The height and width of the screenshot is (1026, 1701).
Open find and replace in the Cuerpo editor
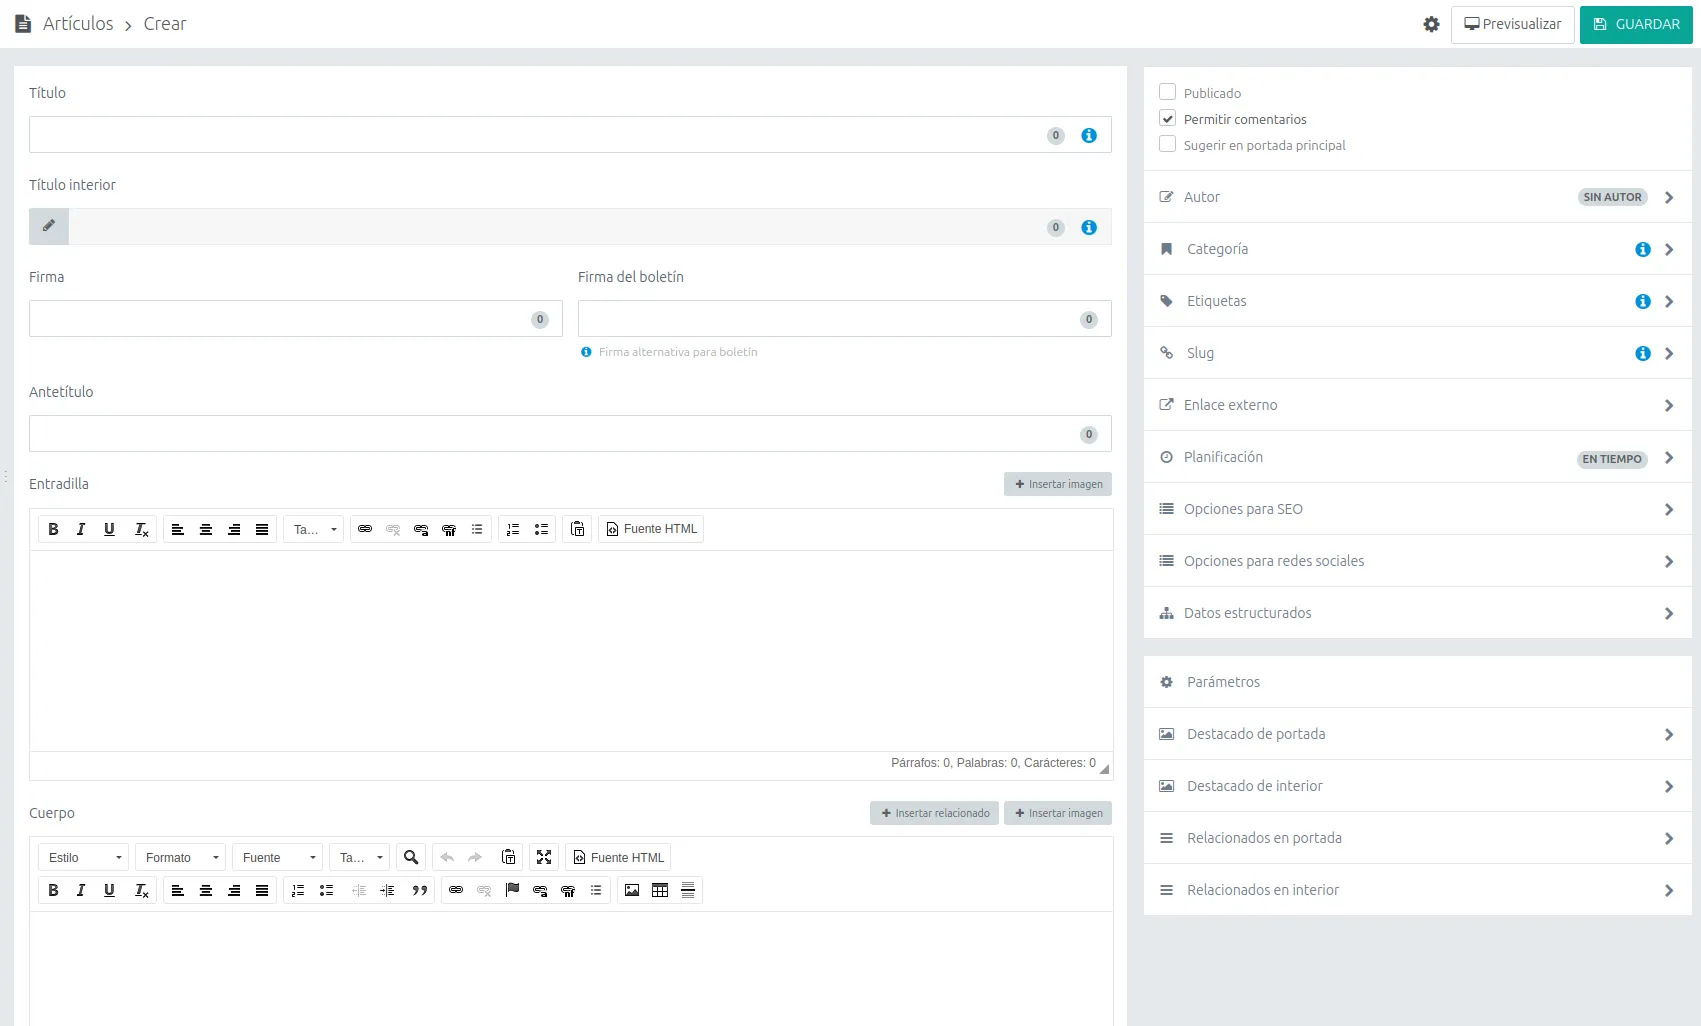click(411, 857)
